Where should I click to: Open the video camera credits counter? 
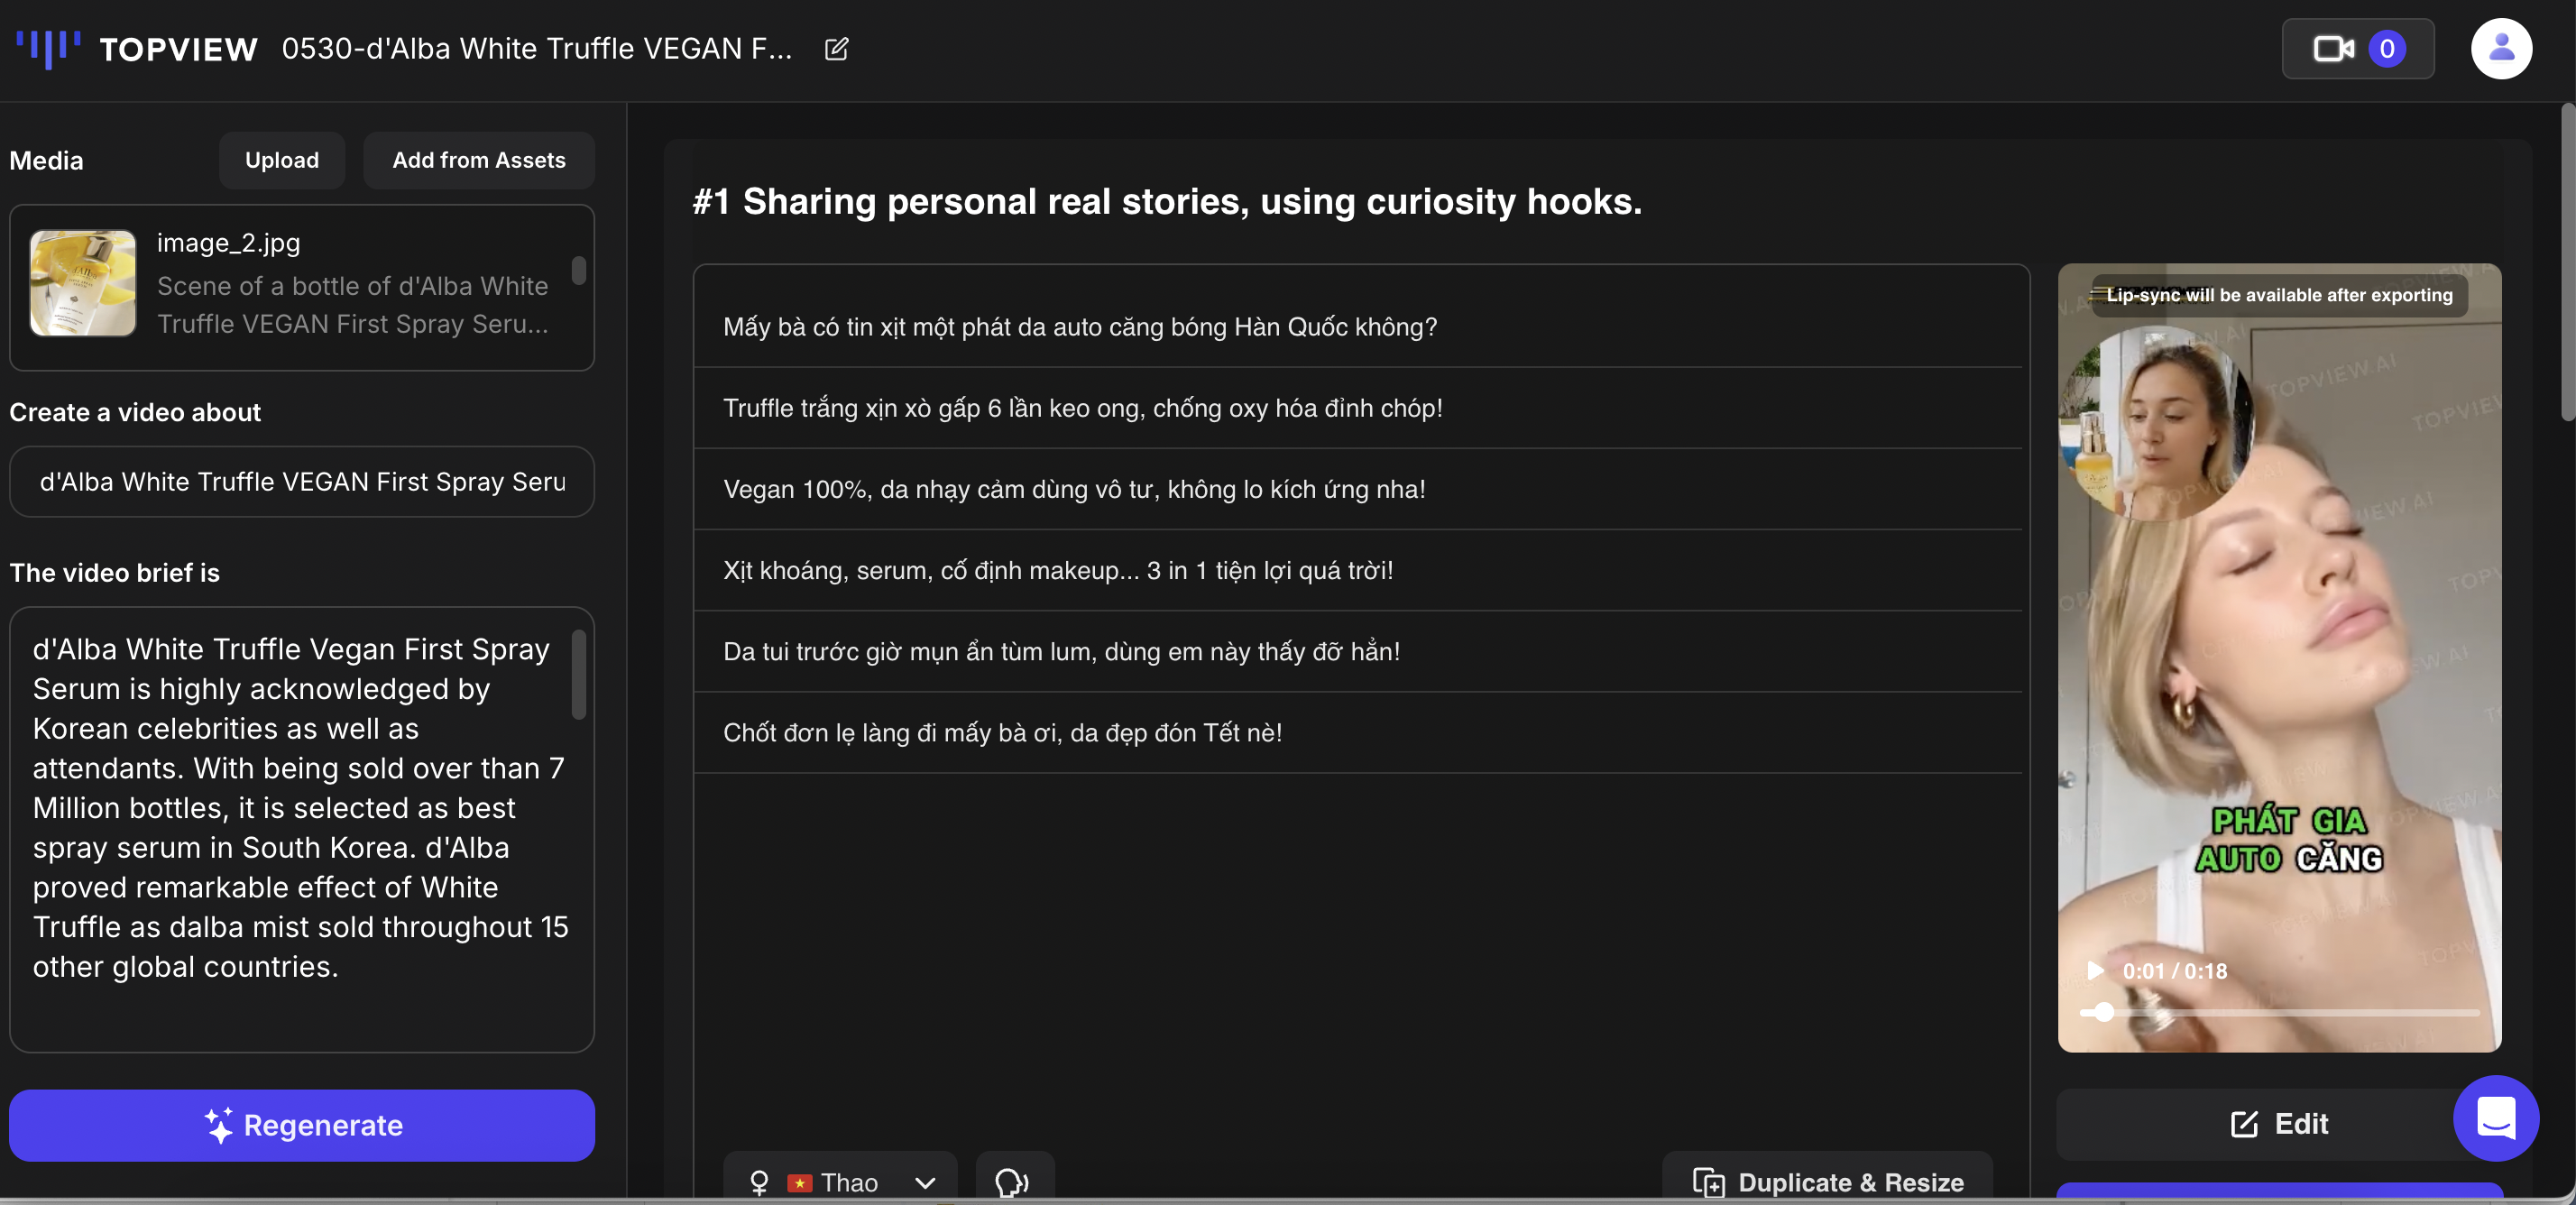click(2357, 49)
